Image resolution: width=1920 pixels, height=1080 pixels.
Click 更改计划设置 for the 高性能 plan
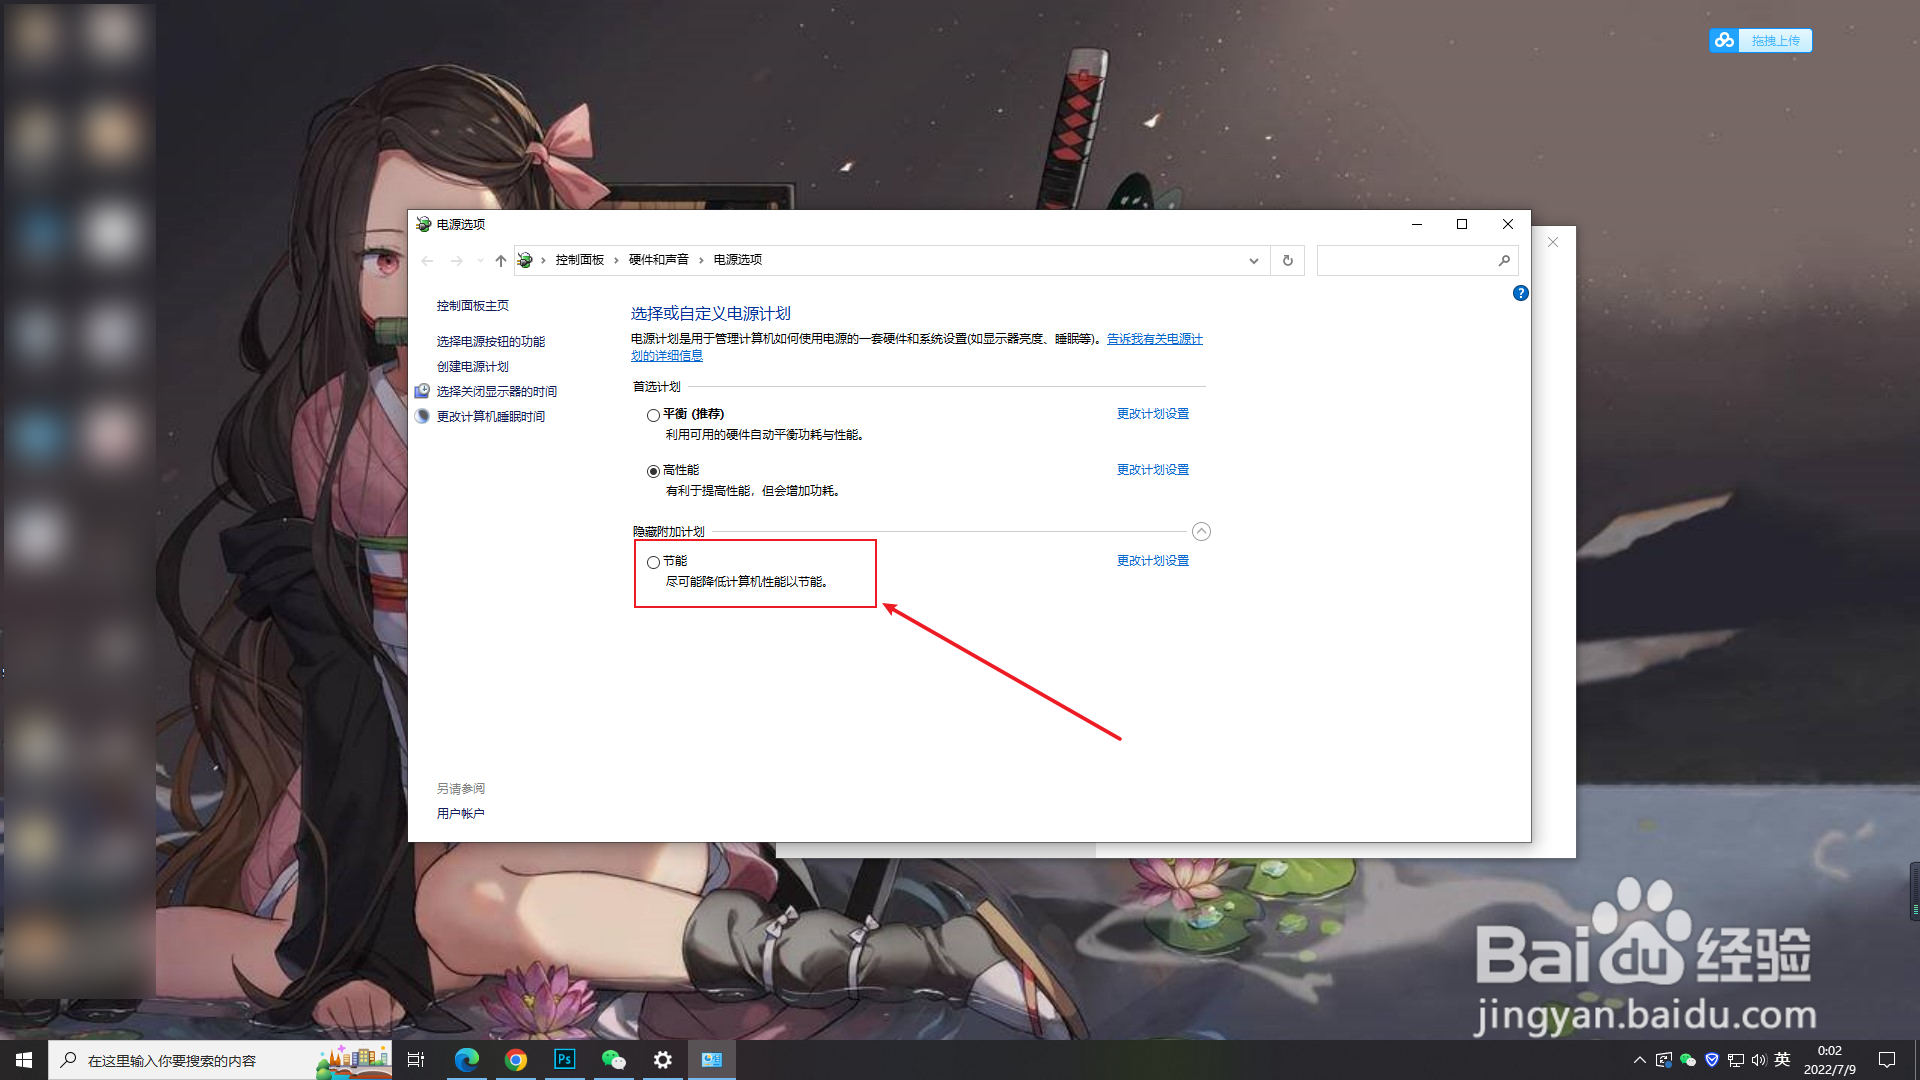[x=1152, y=470]
